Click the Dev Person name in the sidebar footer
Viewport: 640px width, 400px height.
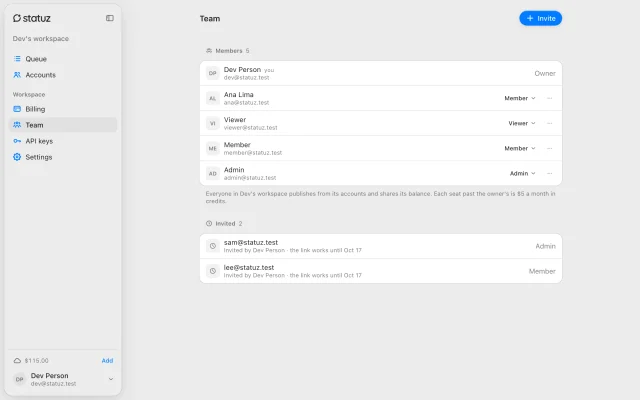coord(49,376)
